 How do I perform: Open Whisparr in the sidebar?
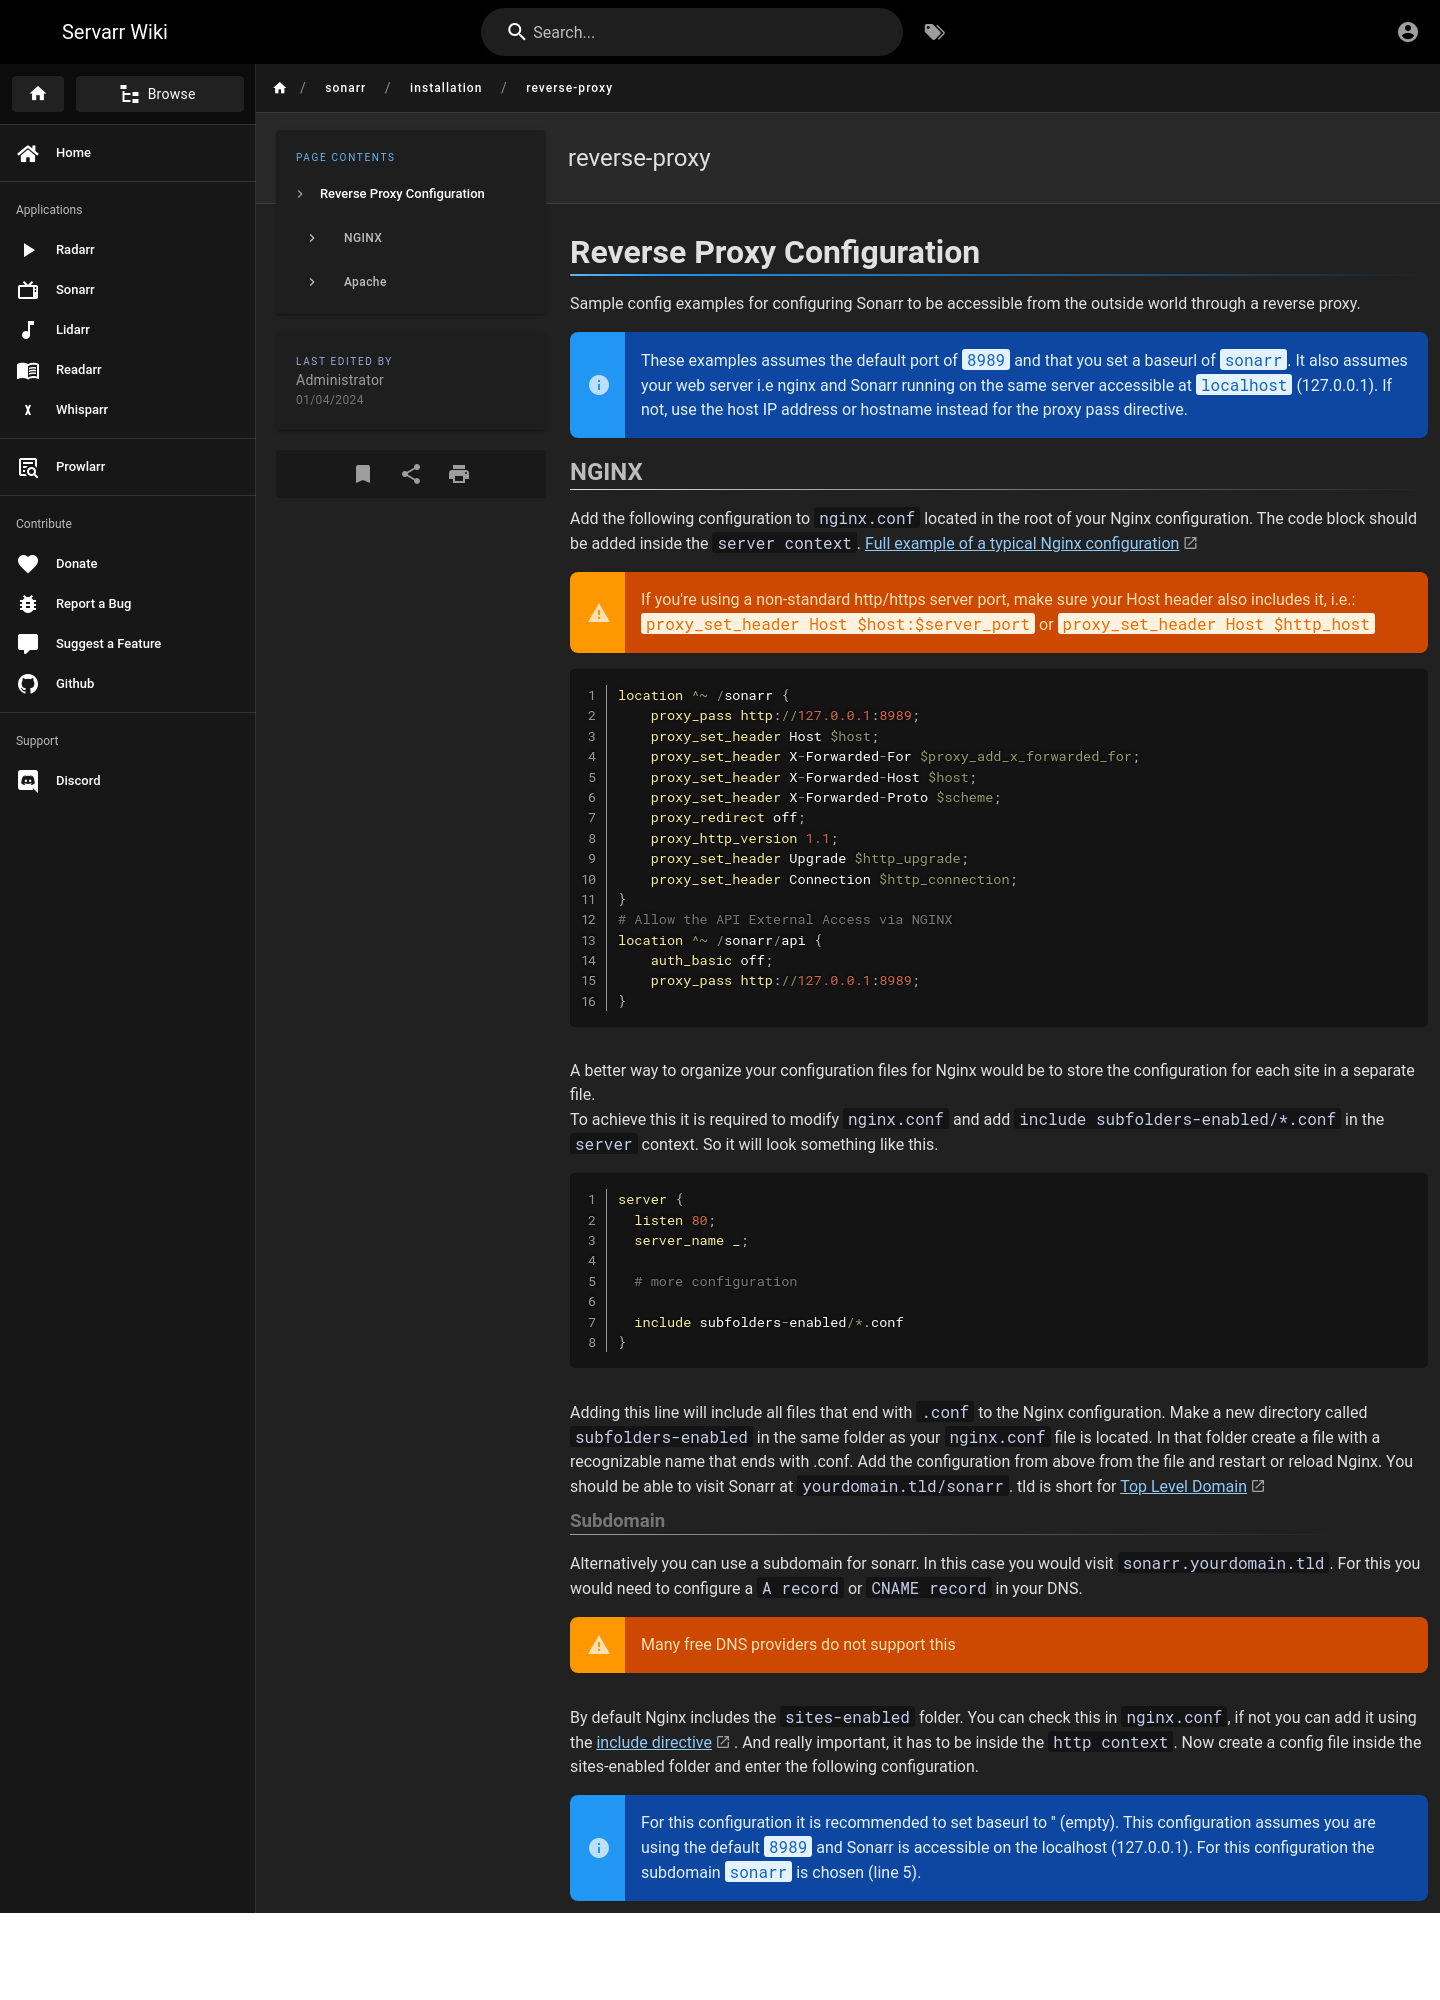[128, 410]
